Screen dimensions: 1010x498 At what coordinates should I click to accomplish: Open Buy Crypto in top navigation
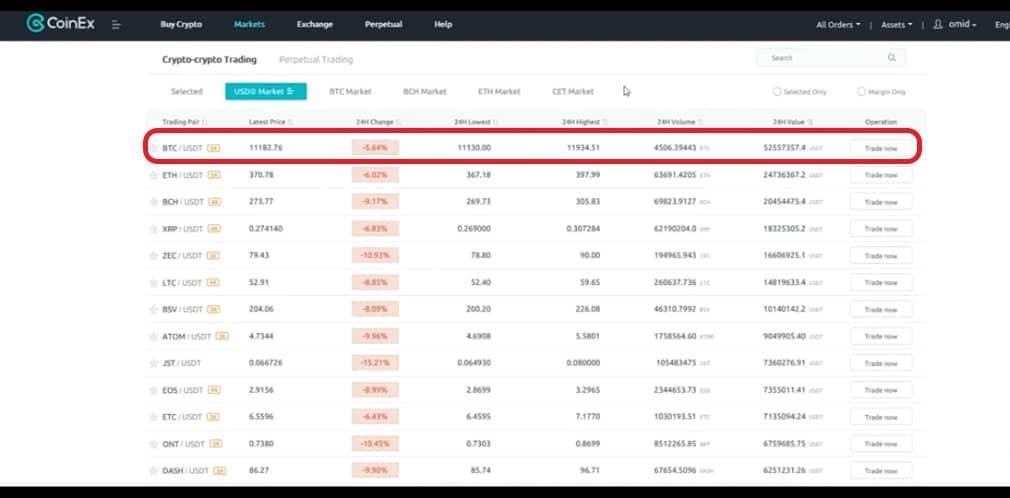[x=181, y=24]
